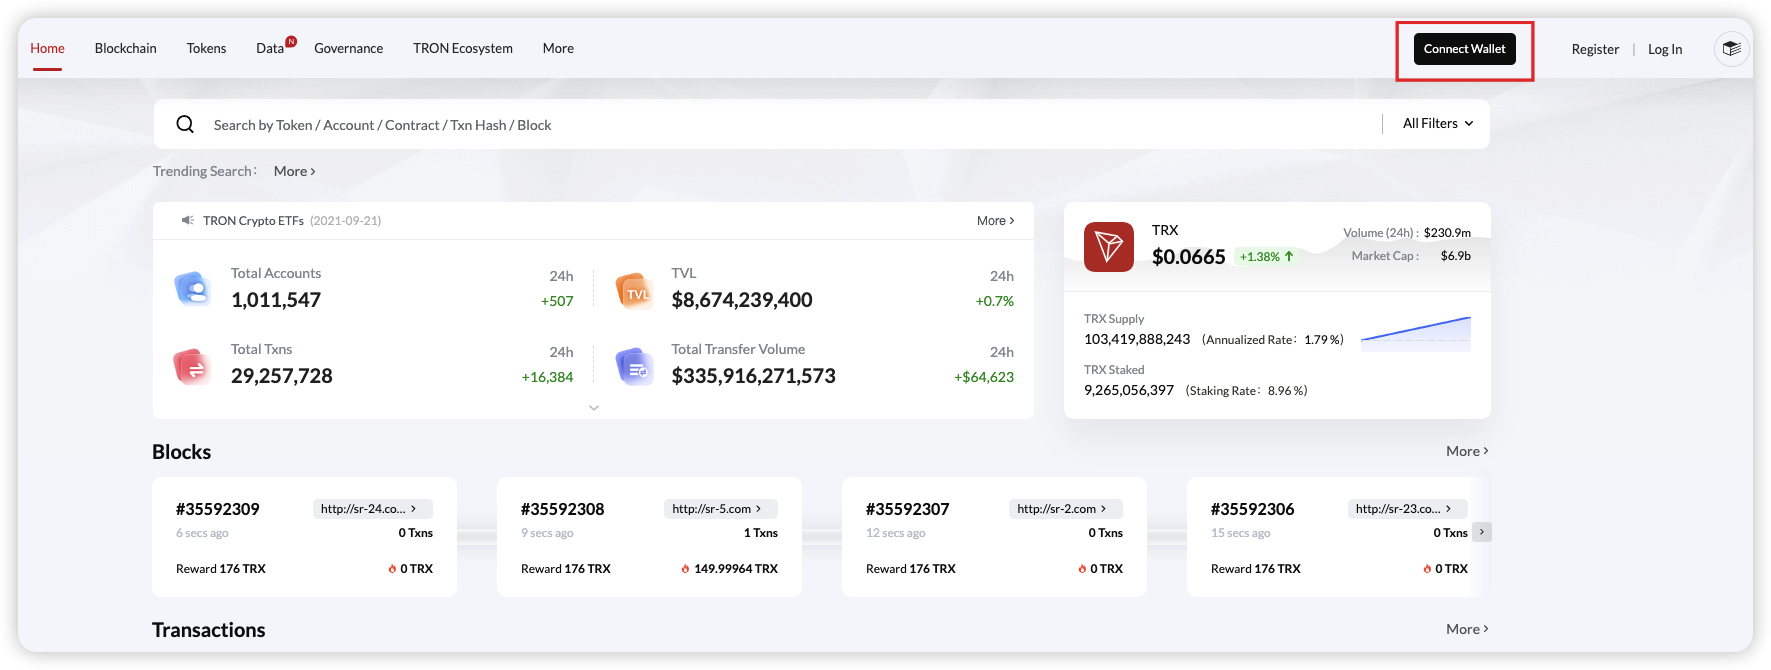Viewport: 1771px width, 670px height.
Task: Open the Data menu
Action: tap(270, 48)
